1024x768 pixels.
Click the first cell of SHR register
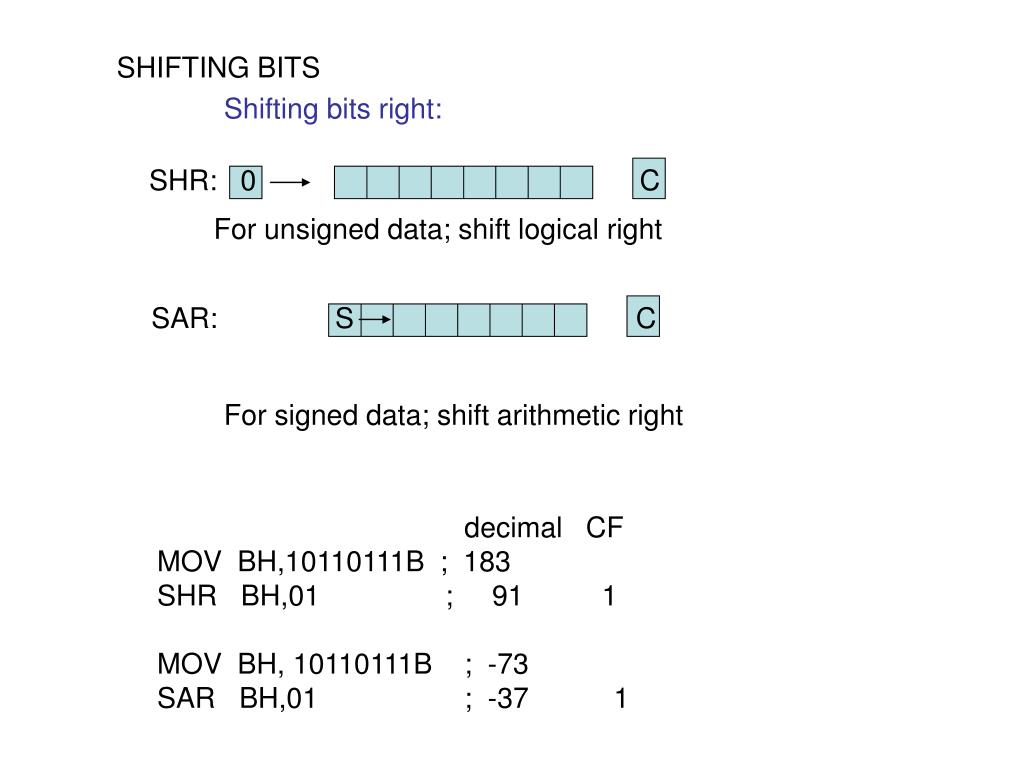tap(350, 182)
